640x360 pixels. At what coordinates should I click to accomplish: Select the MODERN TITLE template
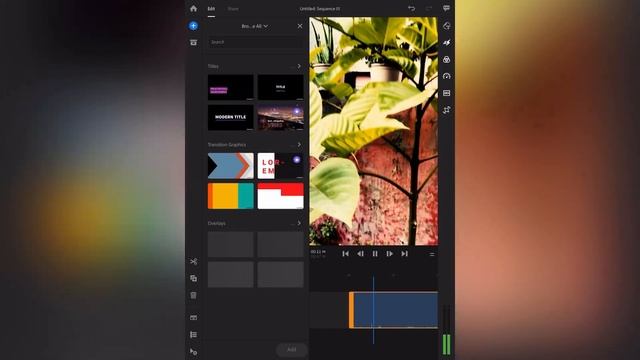(231, 118)
